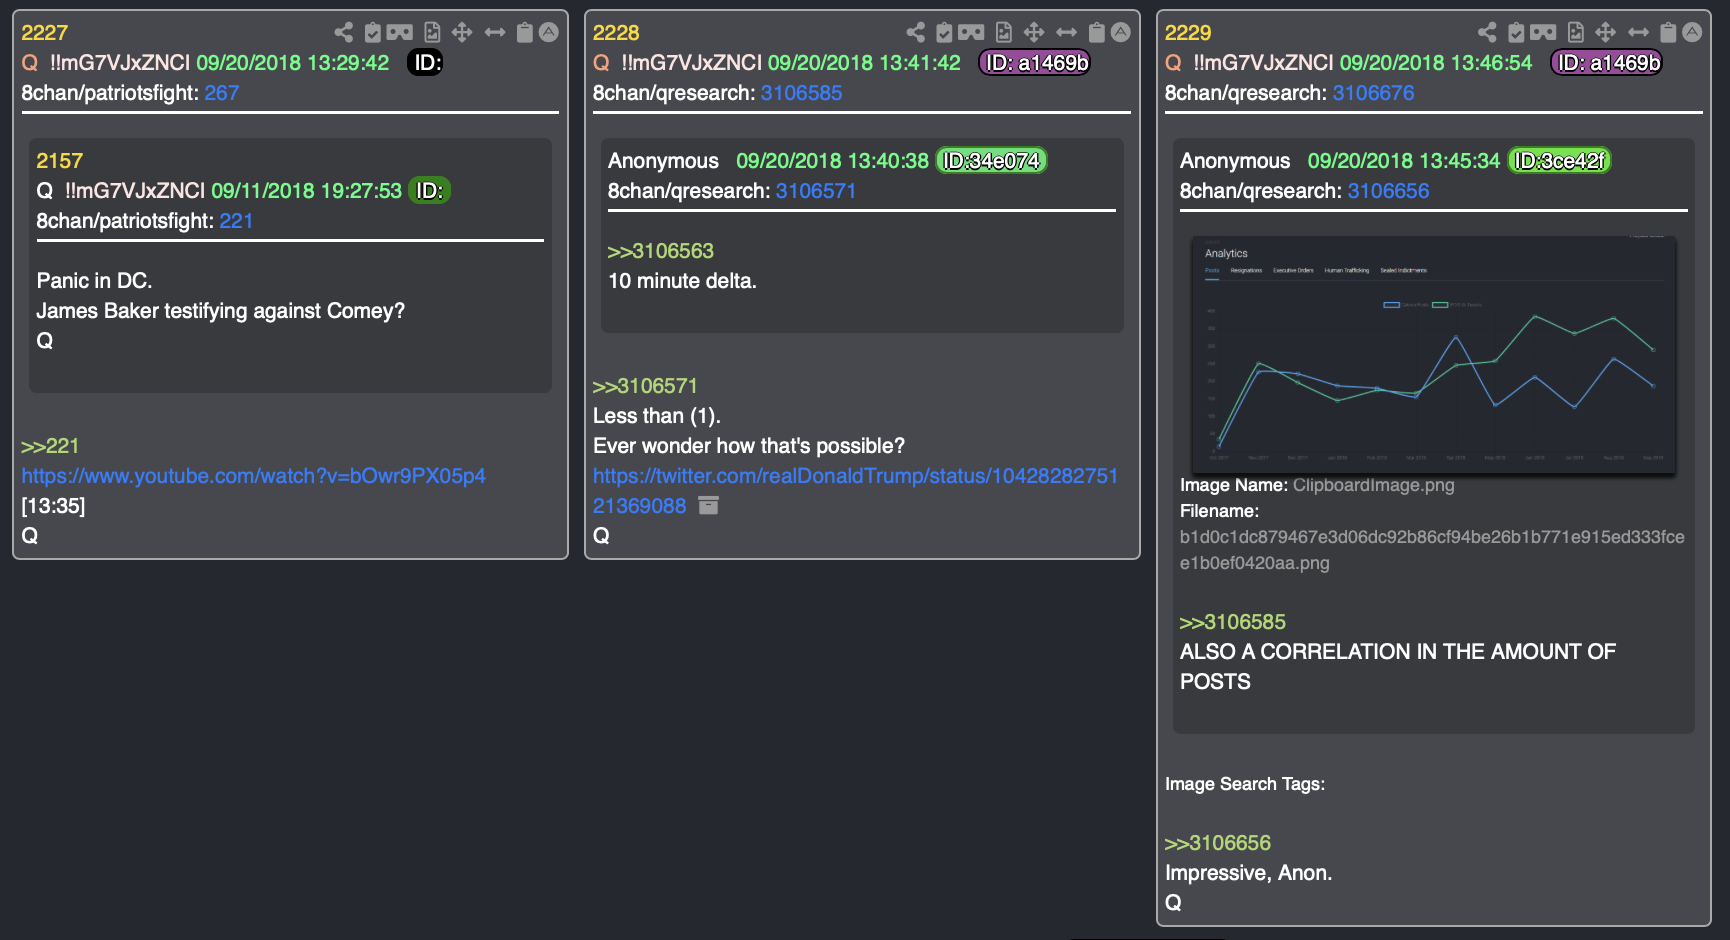Open archive icon beside the Twitter link
The width and height of the screenshot is (1730, 940).
click(x=708, y=505)
